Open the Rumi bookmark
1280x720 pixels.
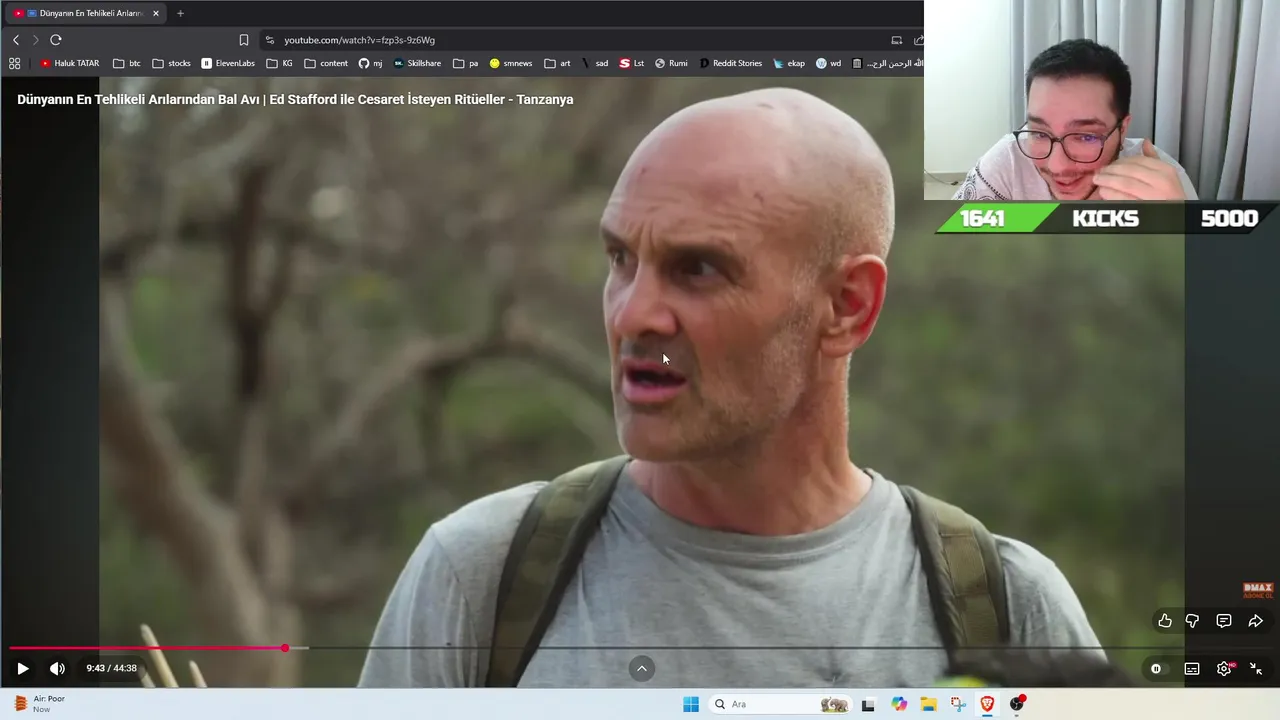point(671,63)
